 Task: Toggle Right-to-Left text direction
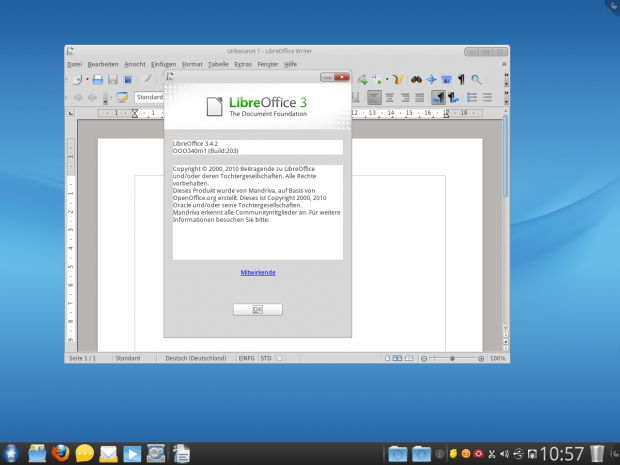[453, 97]
